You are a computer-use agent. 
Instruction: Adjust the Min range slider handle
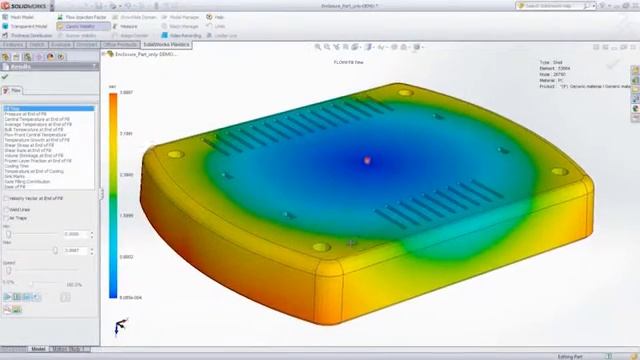coord(9,234)
